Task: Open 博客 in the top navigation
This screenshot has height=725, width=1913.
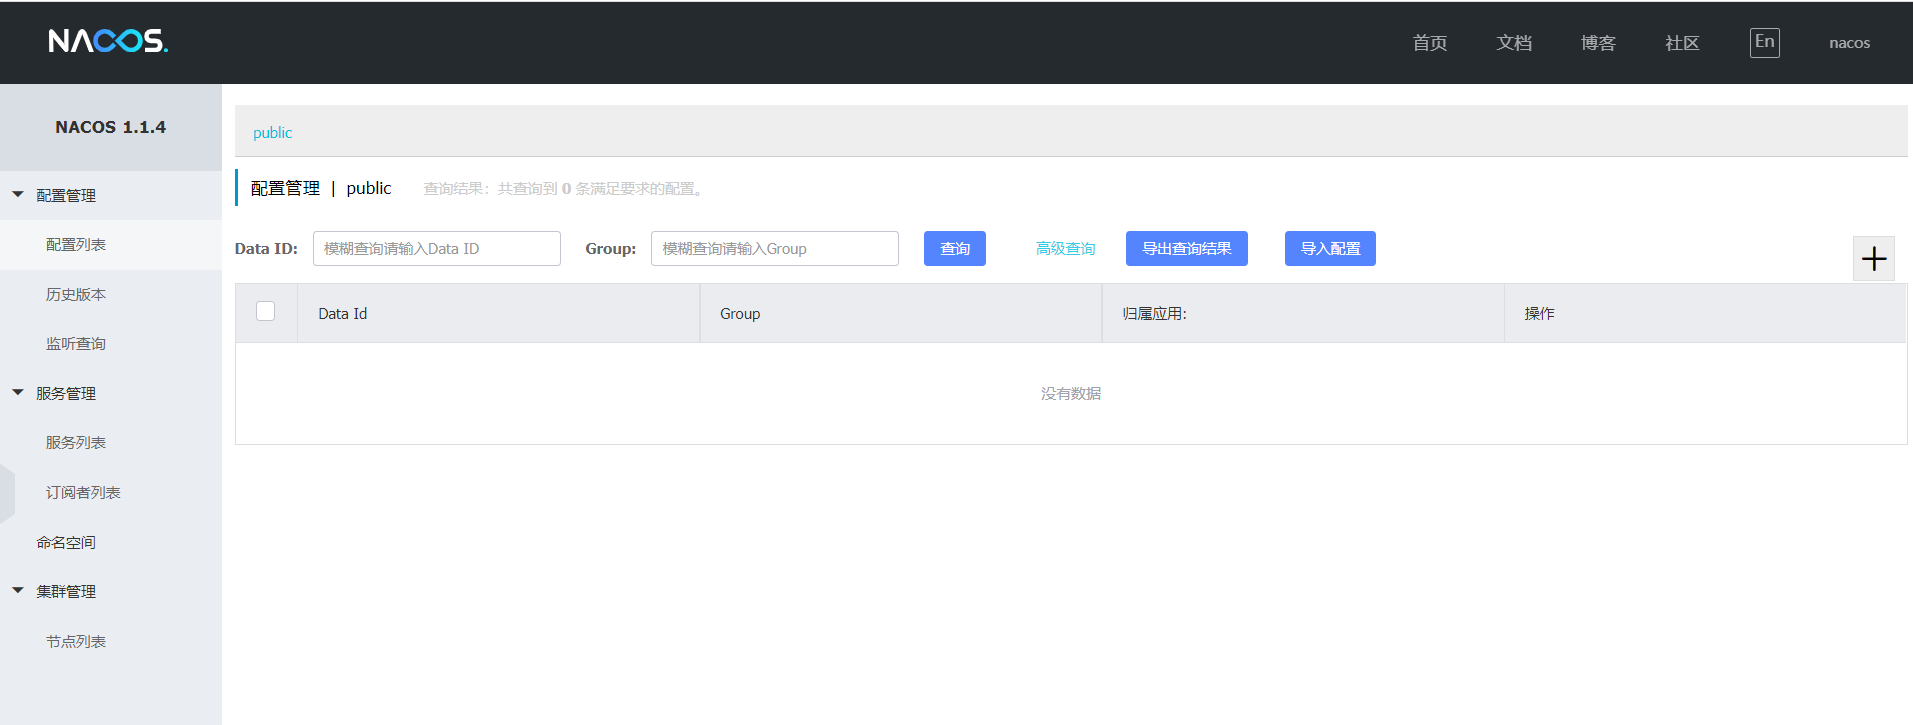Action: 1598,43
